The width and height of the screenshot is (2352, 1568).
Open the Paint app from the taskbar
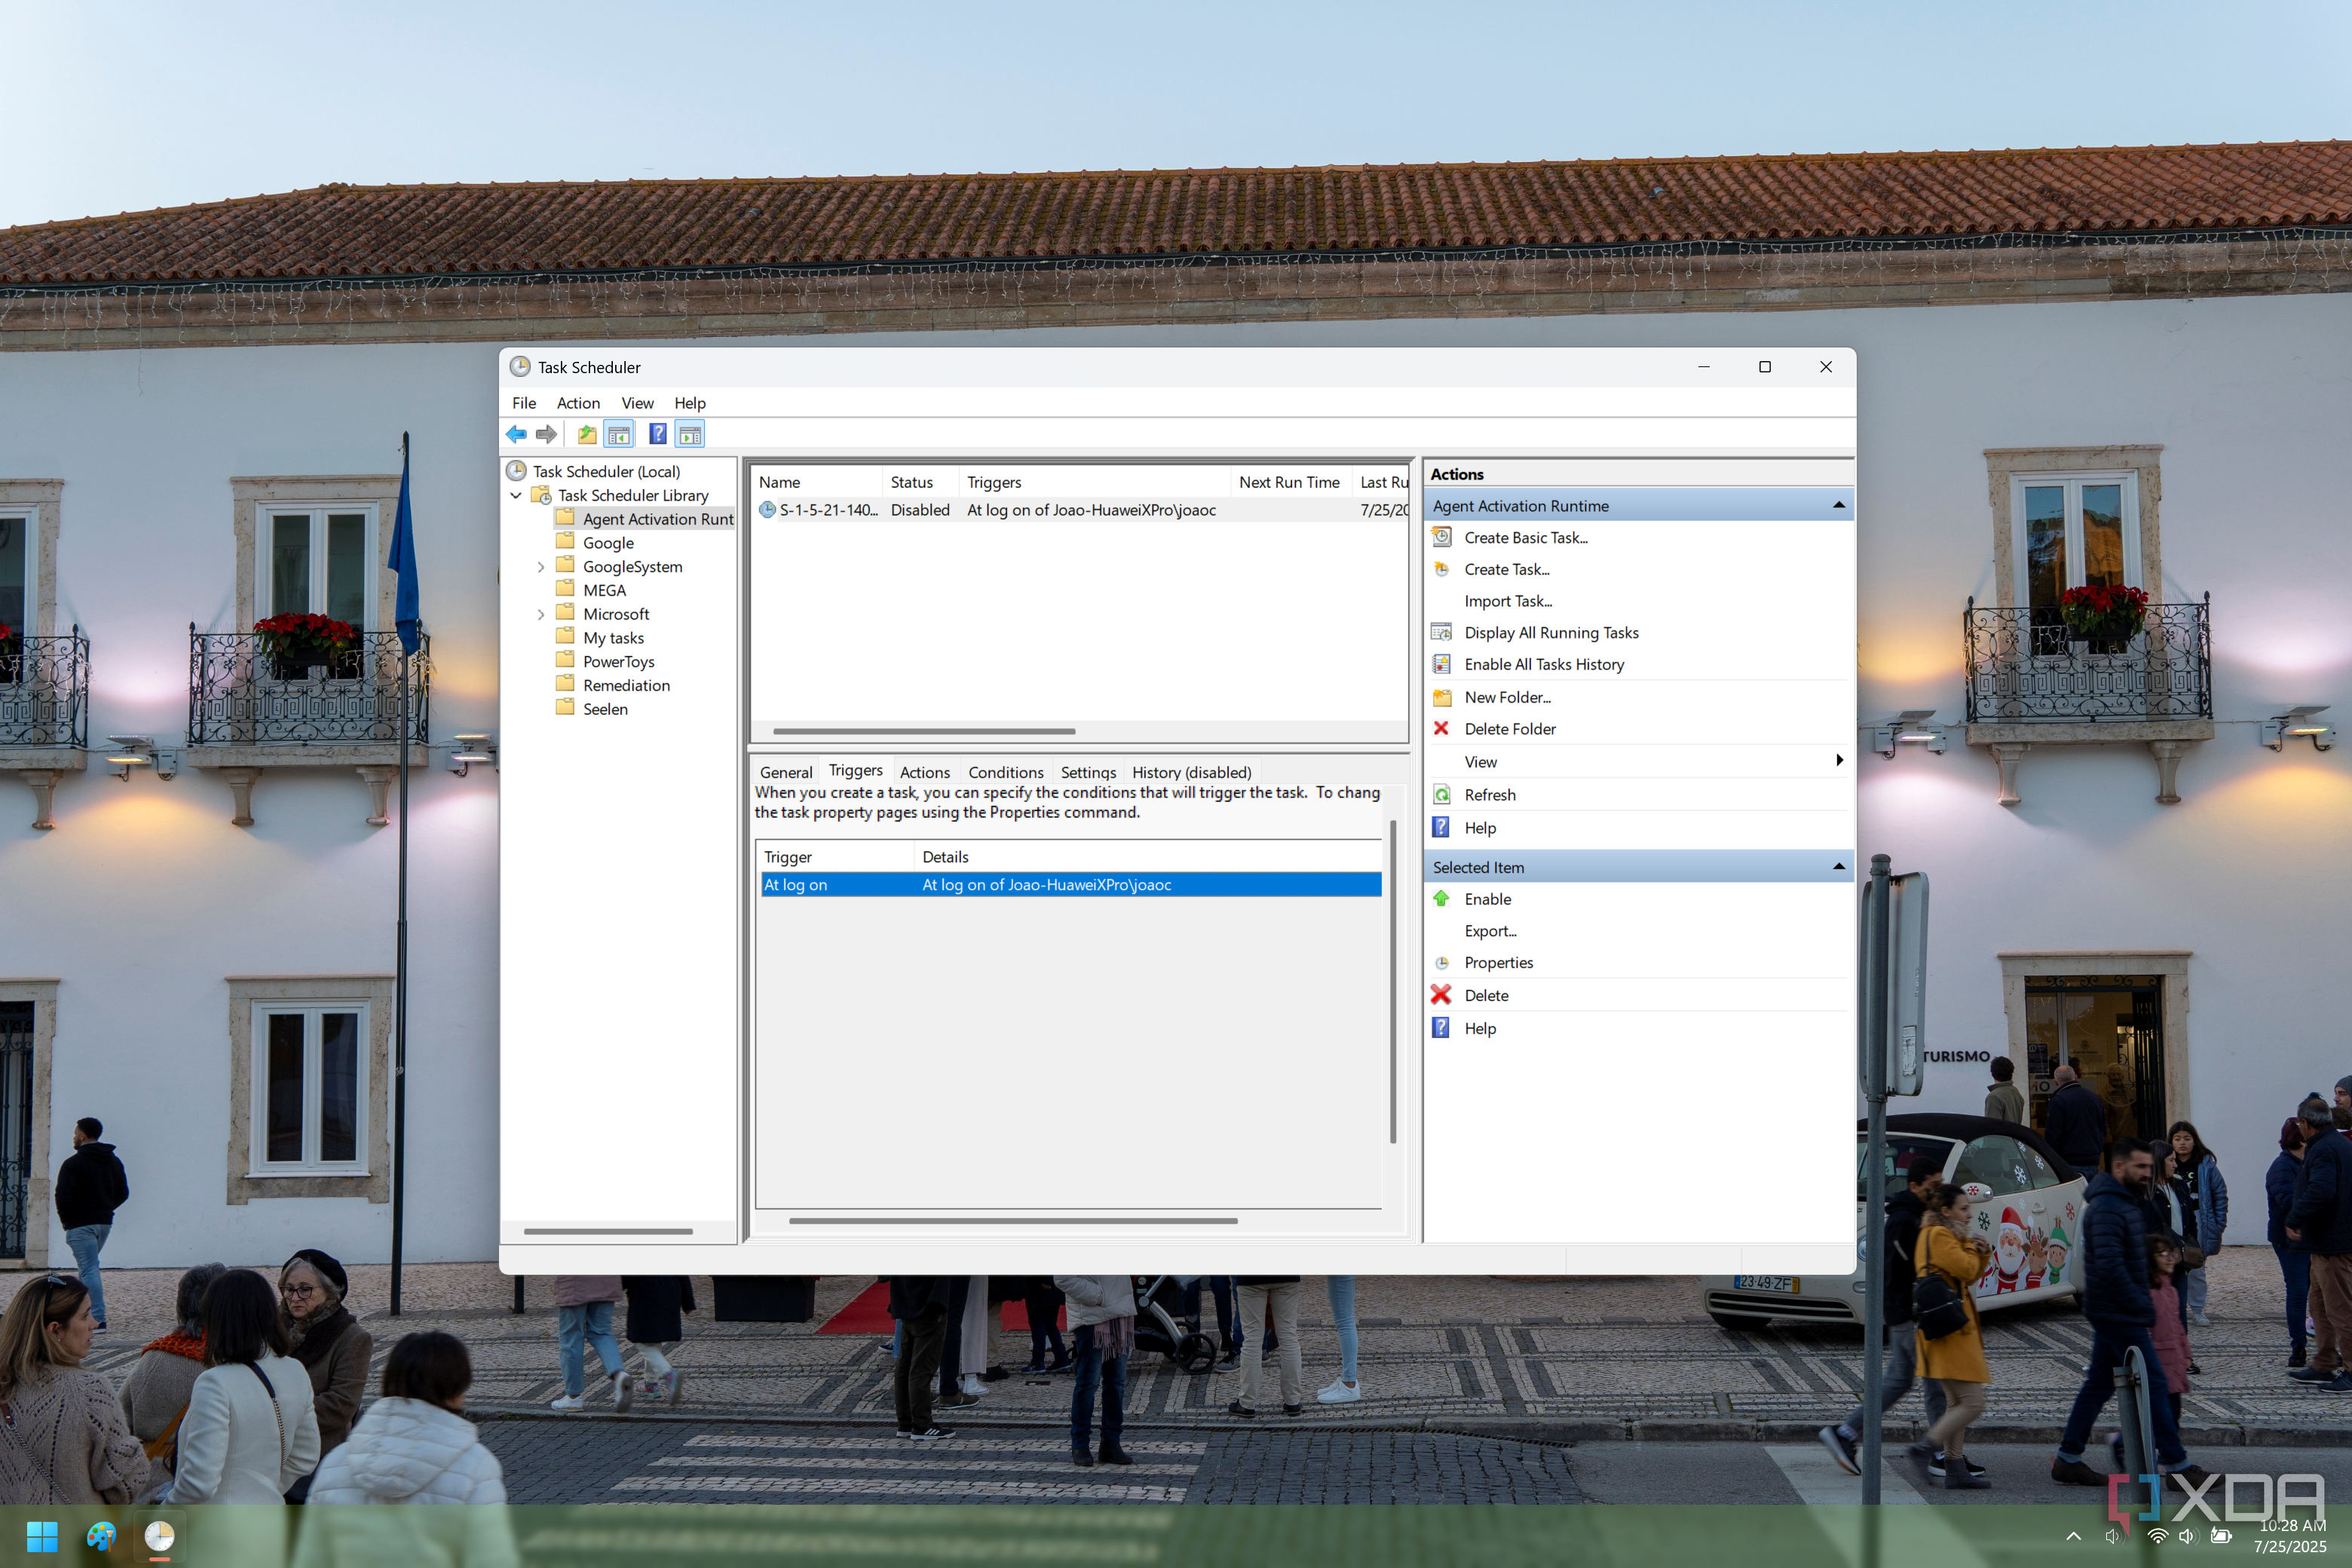point(101,1536)
